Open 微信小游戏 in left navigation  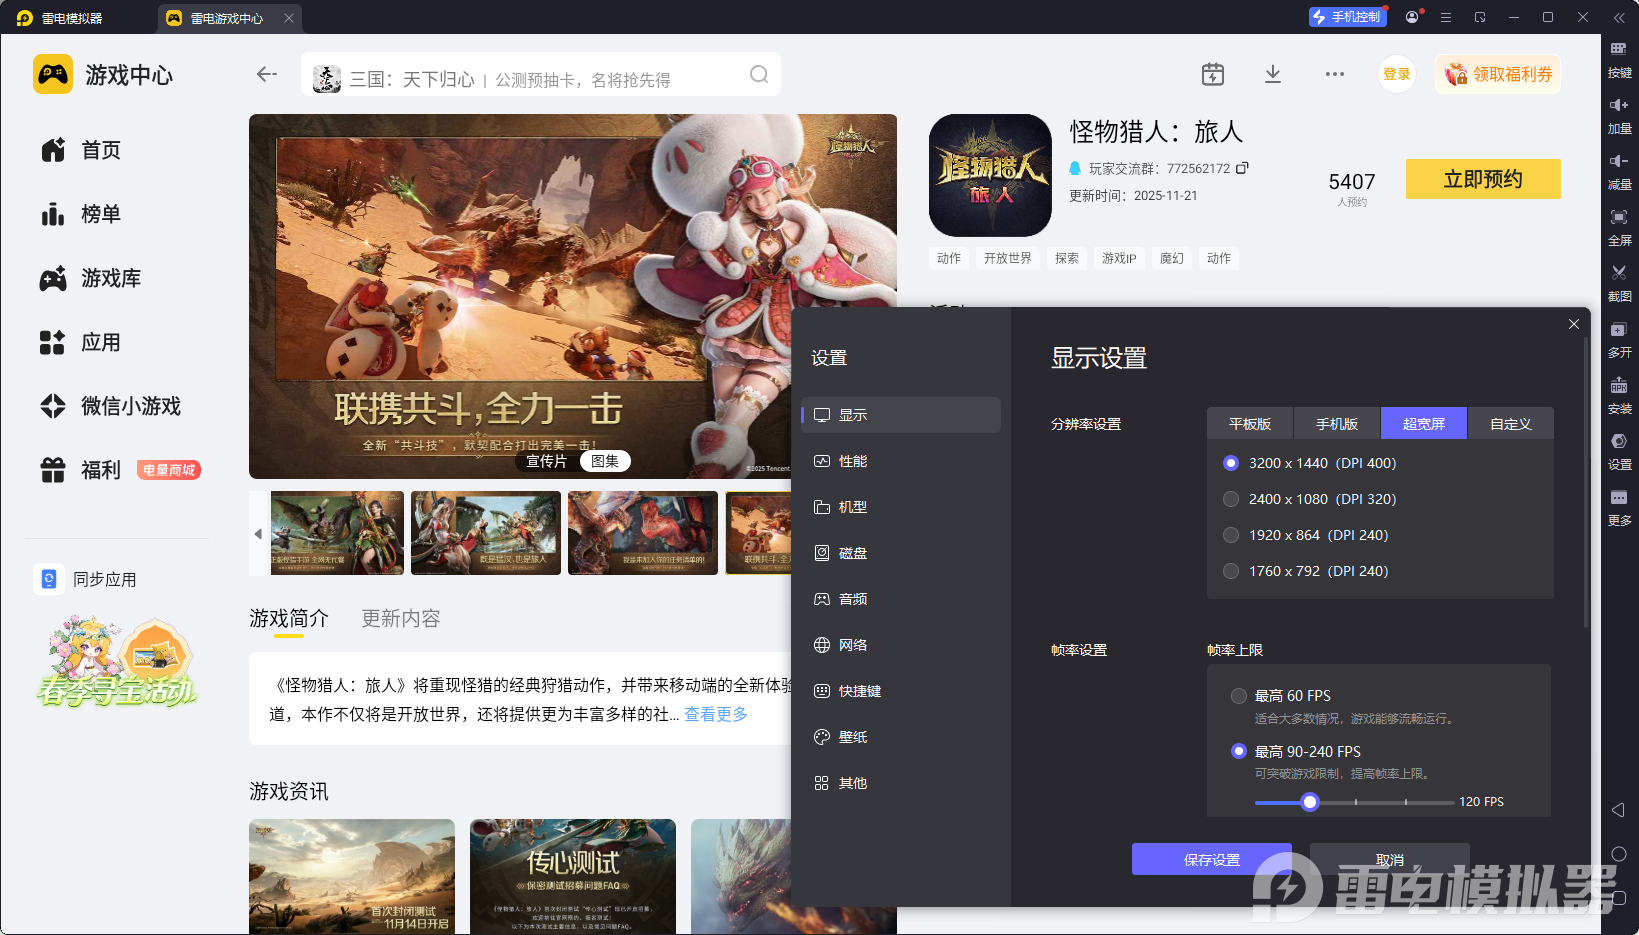111,406
